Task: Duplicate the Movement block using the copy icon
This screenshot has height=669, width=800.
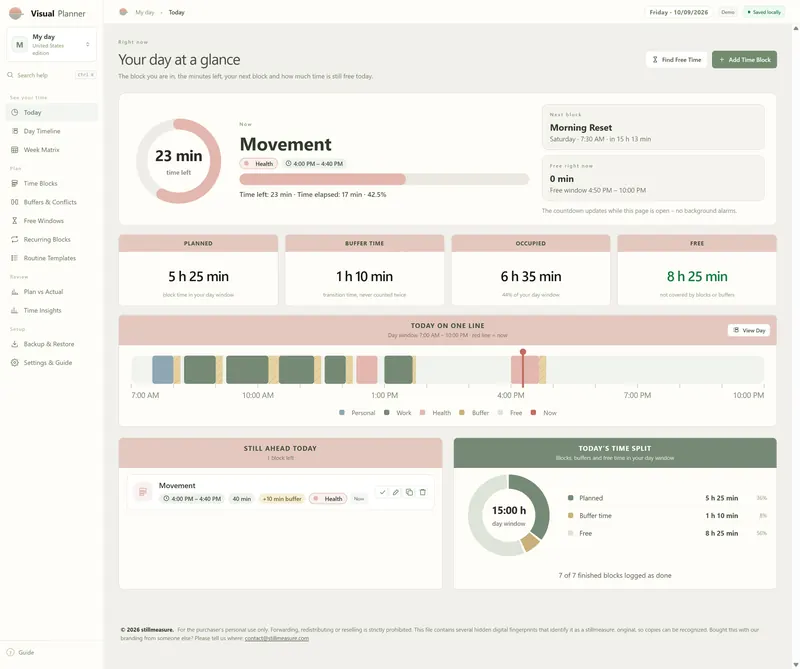Action: point(409,492)
